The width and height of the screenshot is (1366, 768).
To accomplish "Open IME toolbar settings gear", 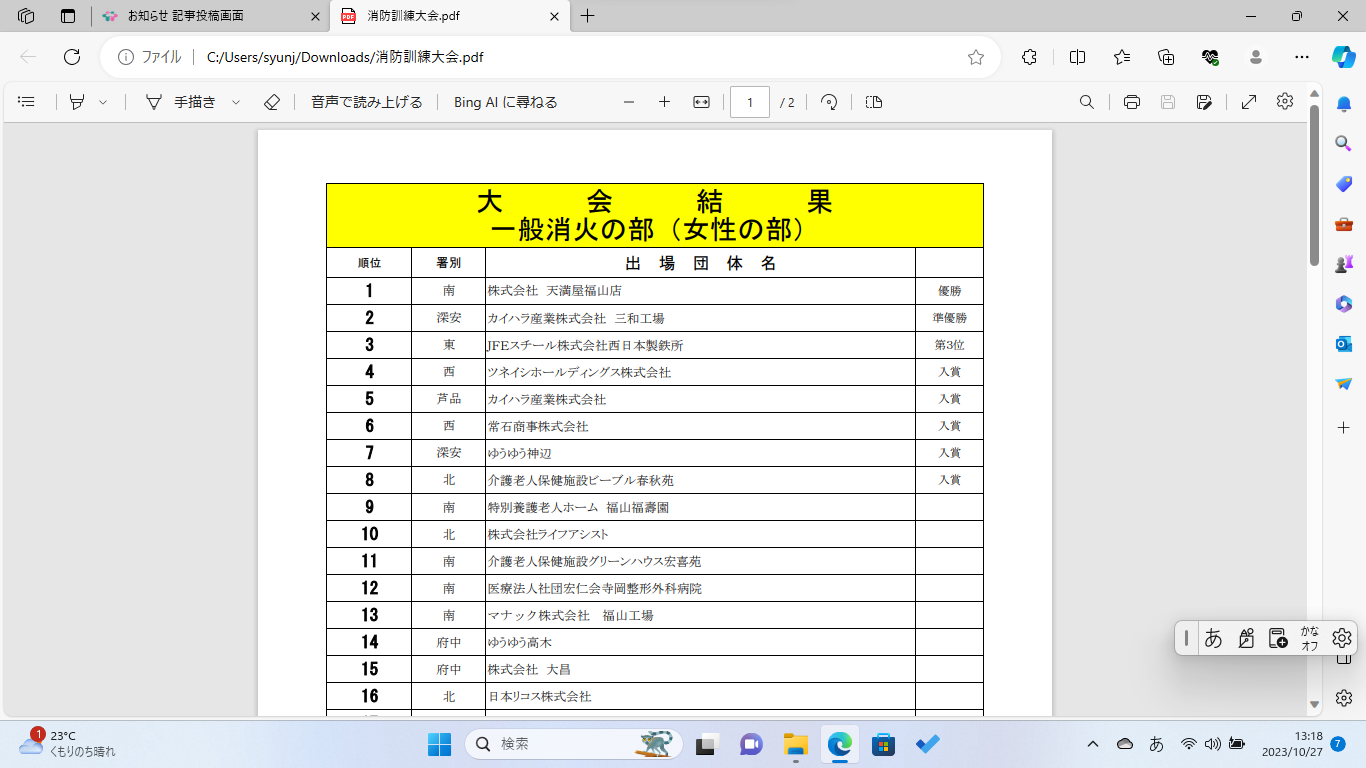I will [x=1342, y=638].
